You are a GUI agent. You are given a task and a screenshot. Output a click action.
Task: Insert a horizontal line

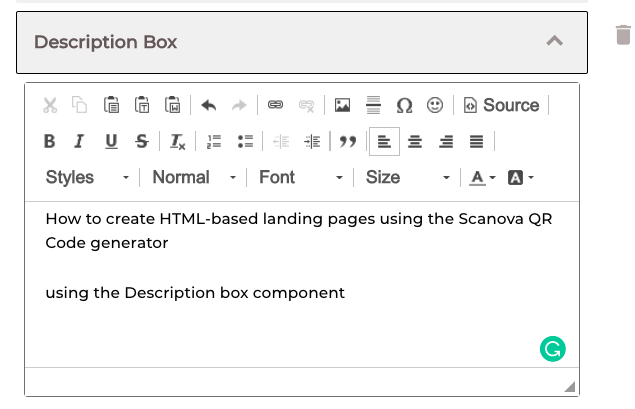373,105
